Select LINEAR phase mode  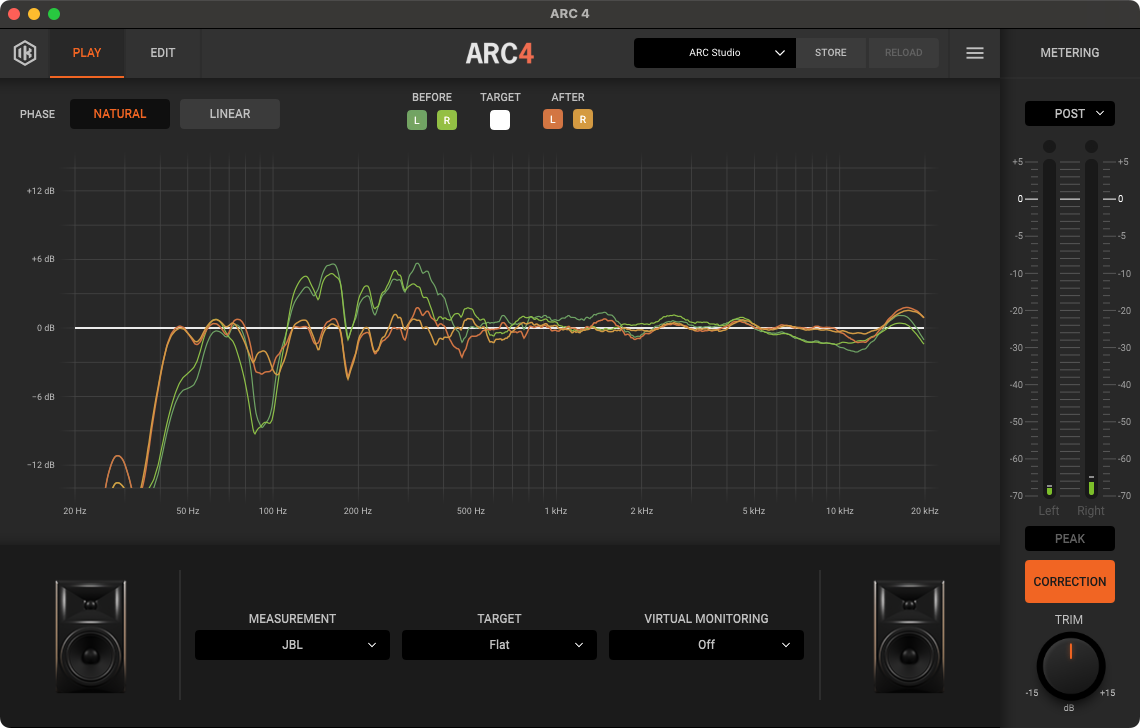pyautogui.click(x=230, y=114)
